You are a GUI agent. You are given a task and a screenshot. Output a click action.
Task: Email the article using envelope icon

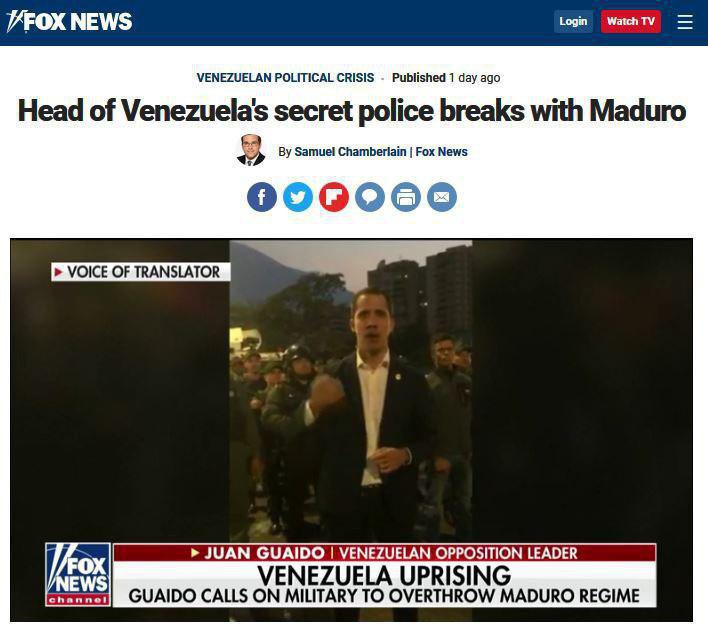(x=442, y=197)
